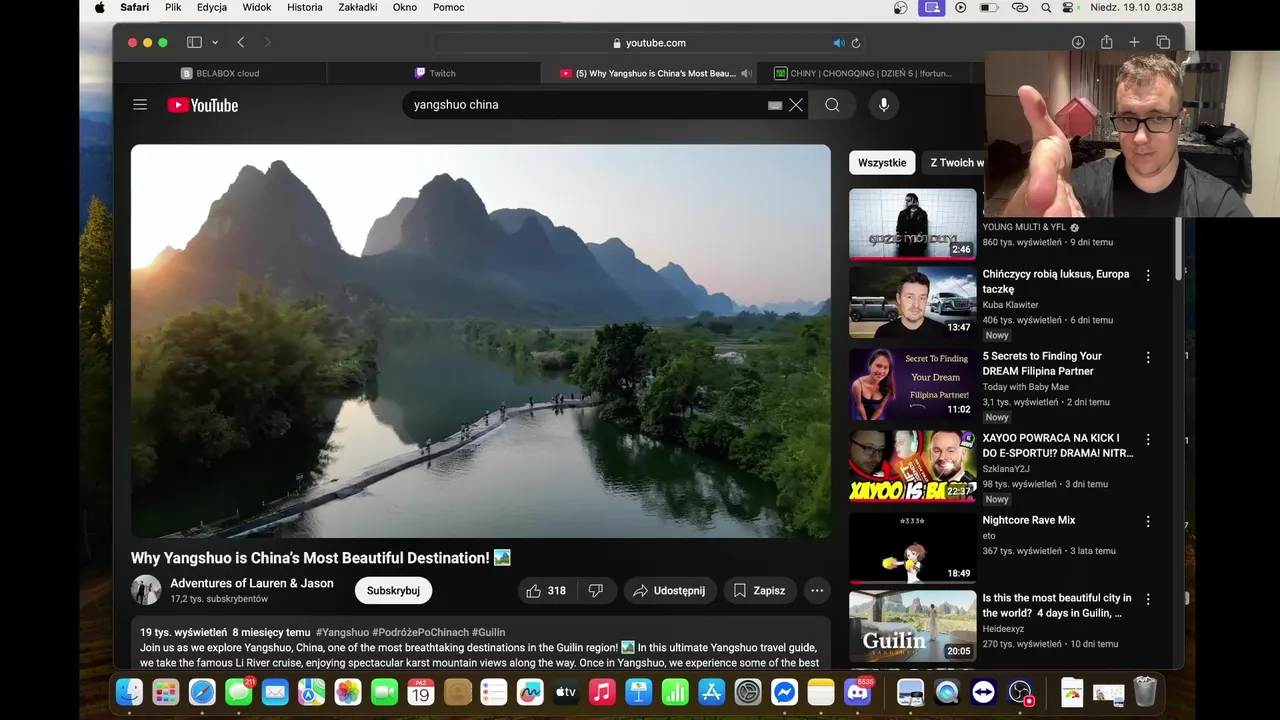The height and width of the screenshot is (720, 1280).
Task: Open Apple TV from the Dock
Action: (x=566, y=691)
